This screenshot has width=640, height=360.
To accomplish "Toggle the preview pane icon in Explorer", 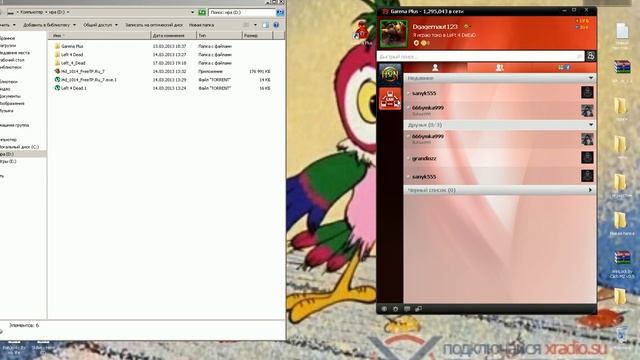I will (x=266, y=25).
